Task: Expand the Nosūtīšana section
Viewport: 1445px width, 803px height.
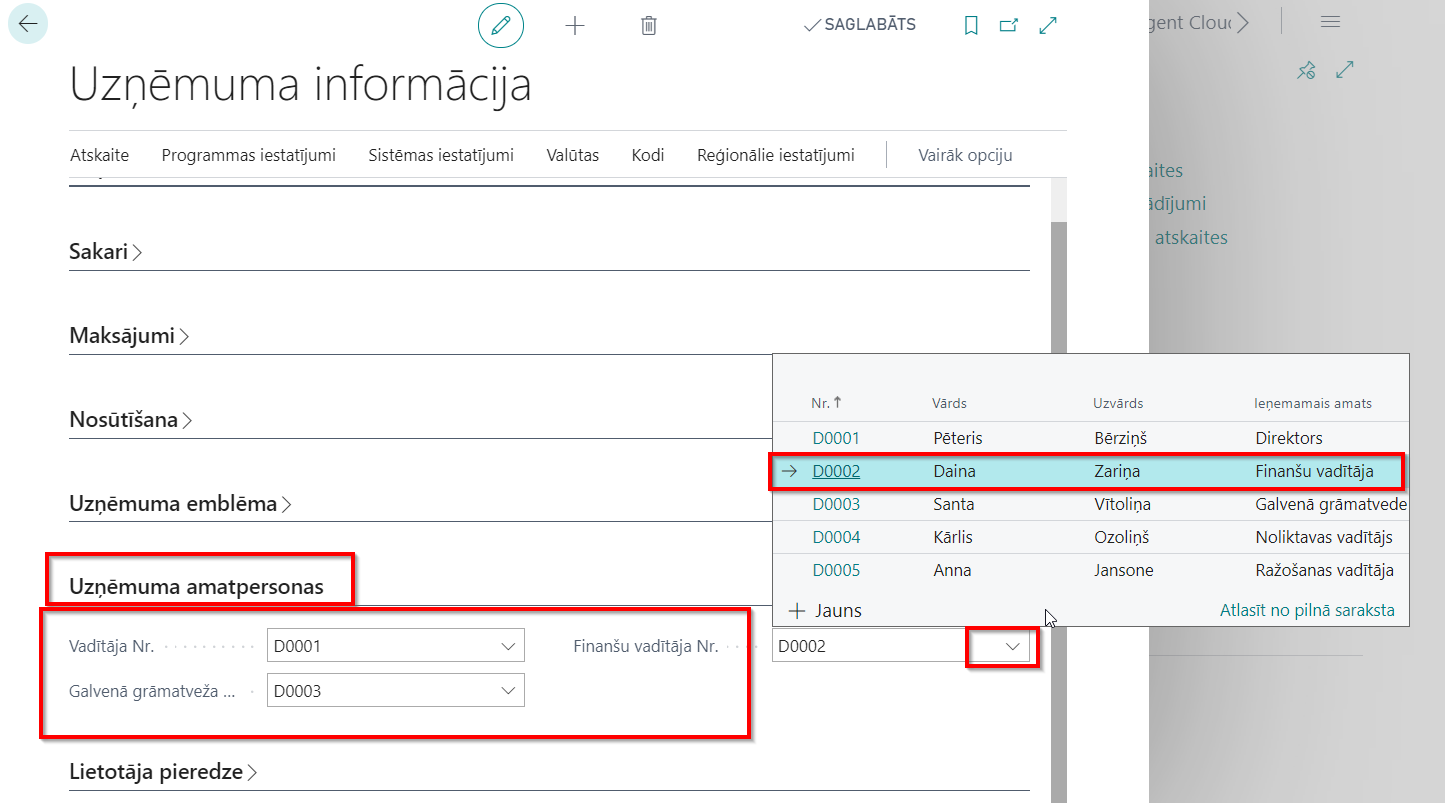Action: (131, 420)
